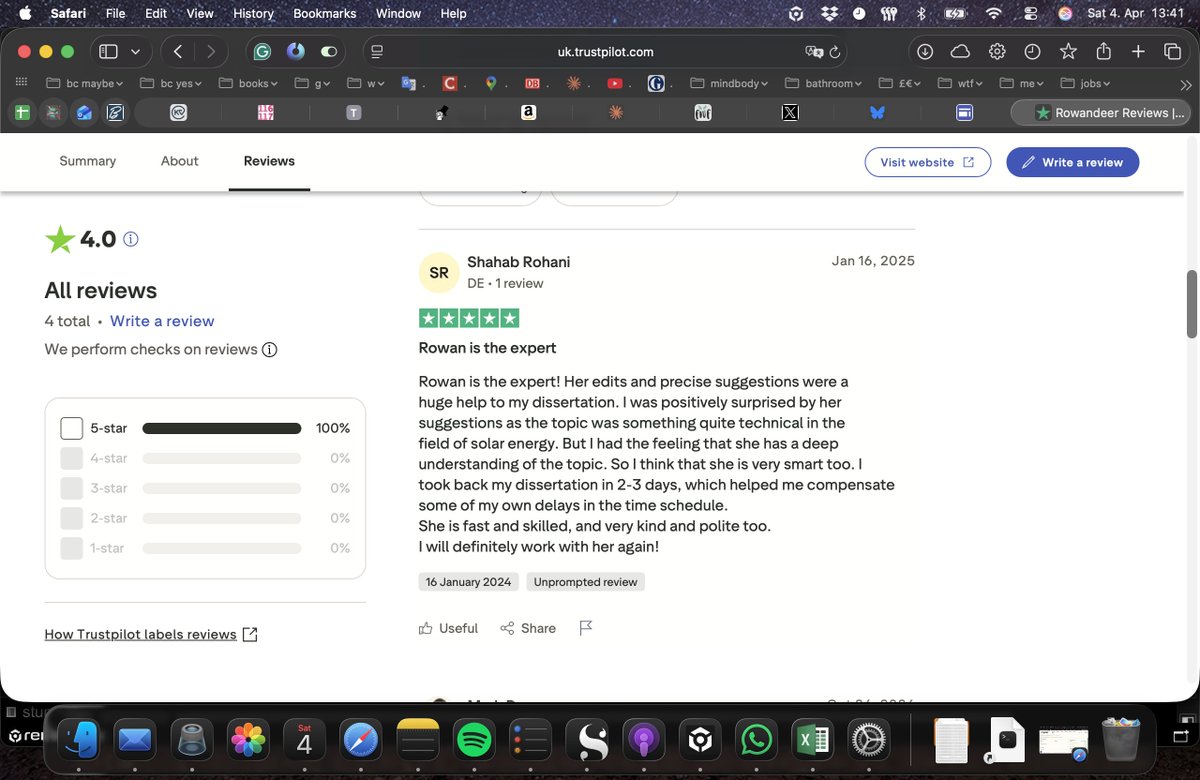The height and width of the screenshot is (780, 1200).
Task: Select the 5-star review filter checkbox
Action: [x=71, y=427]
